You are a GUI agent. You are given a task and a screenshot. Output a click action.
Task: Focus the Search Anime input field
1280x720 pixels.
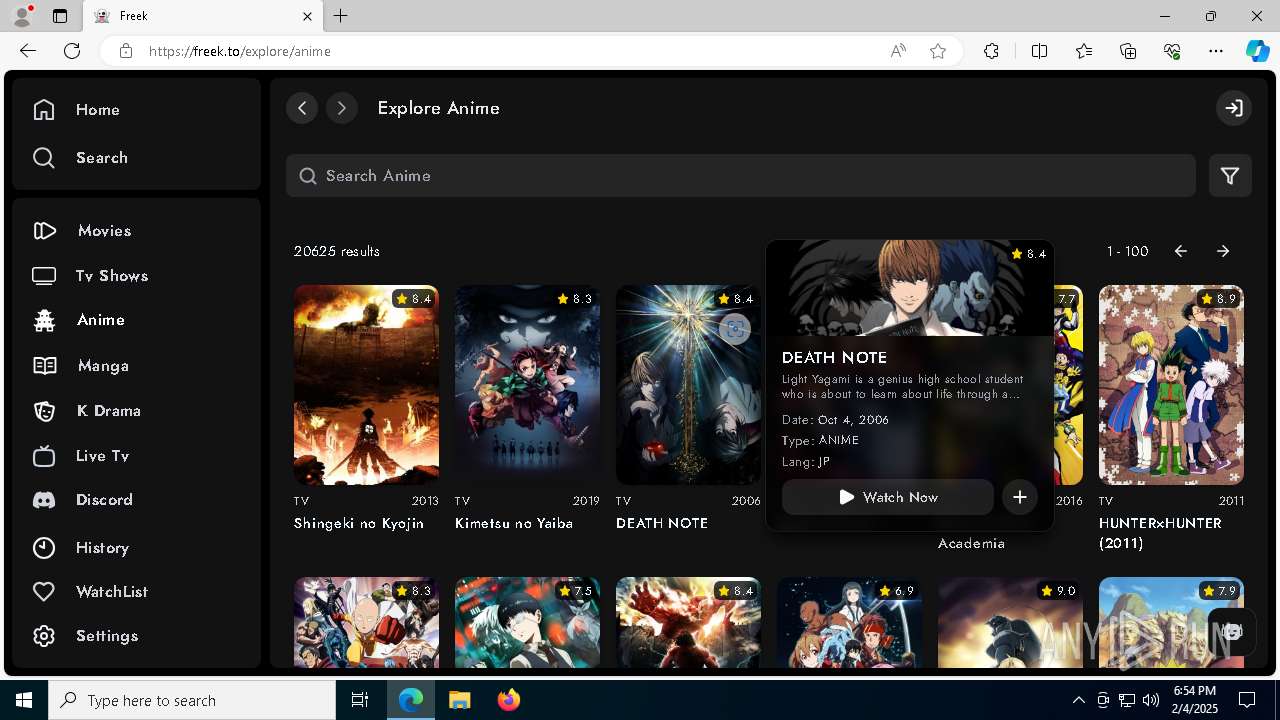point(741,176)
